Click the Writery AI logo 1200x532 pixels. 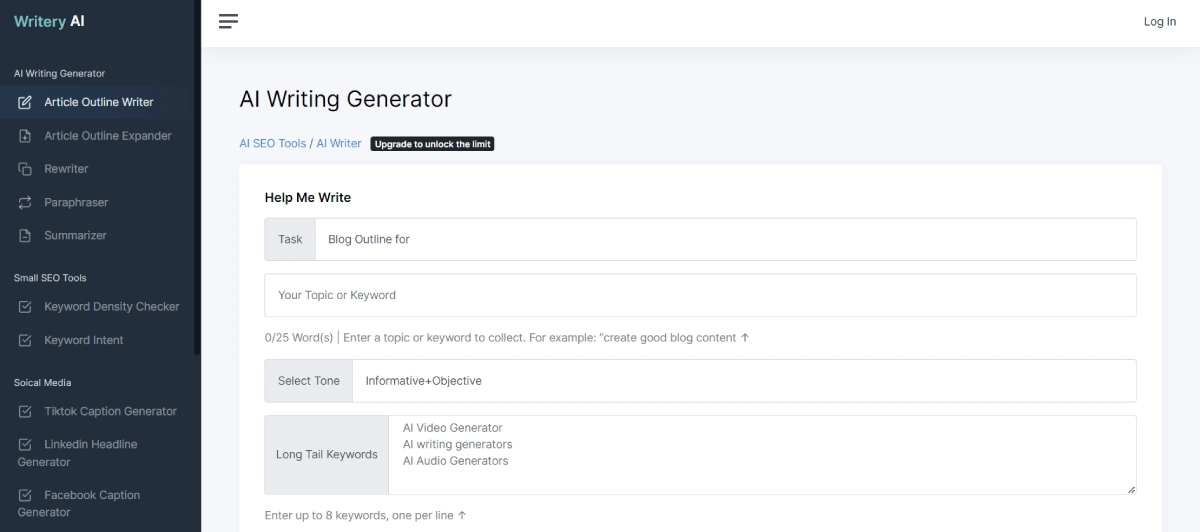pyautogui.click(x=49, y=21)
